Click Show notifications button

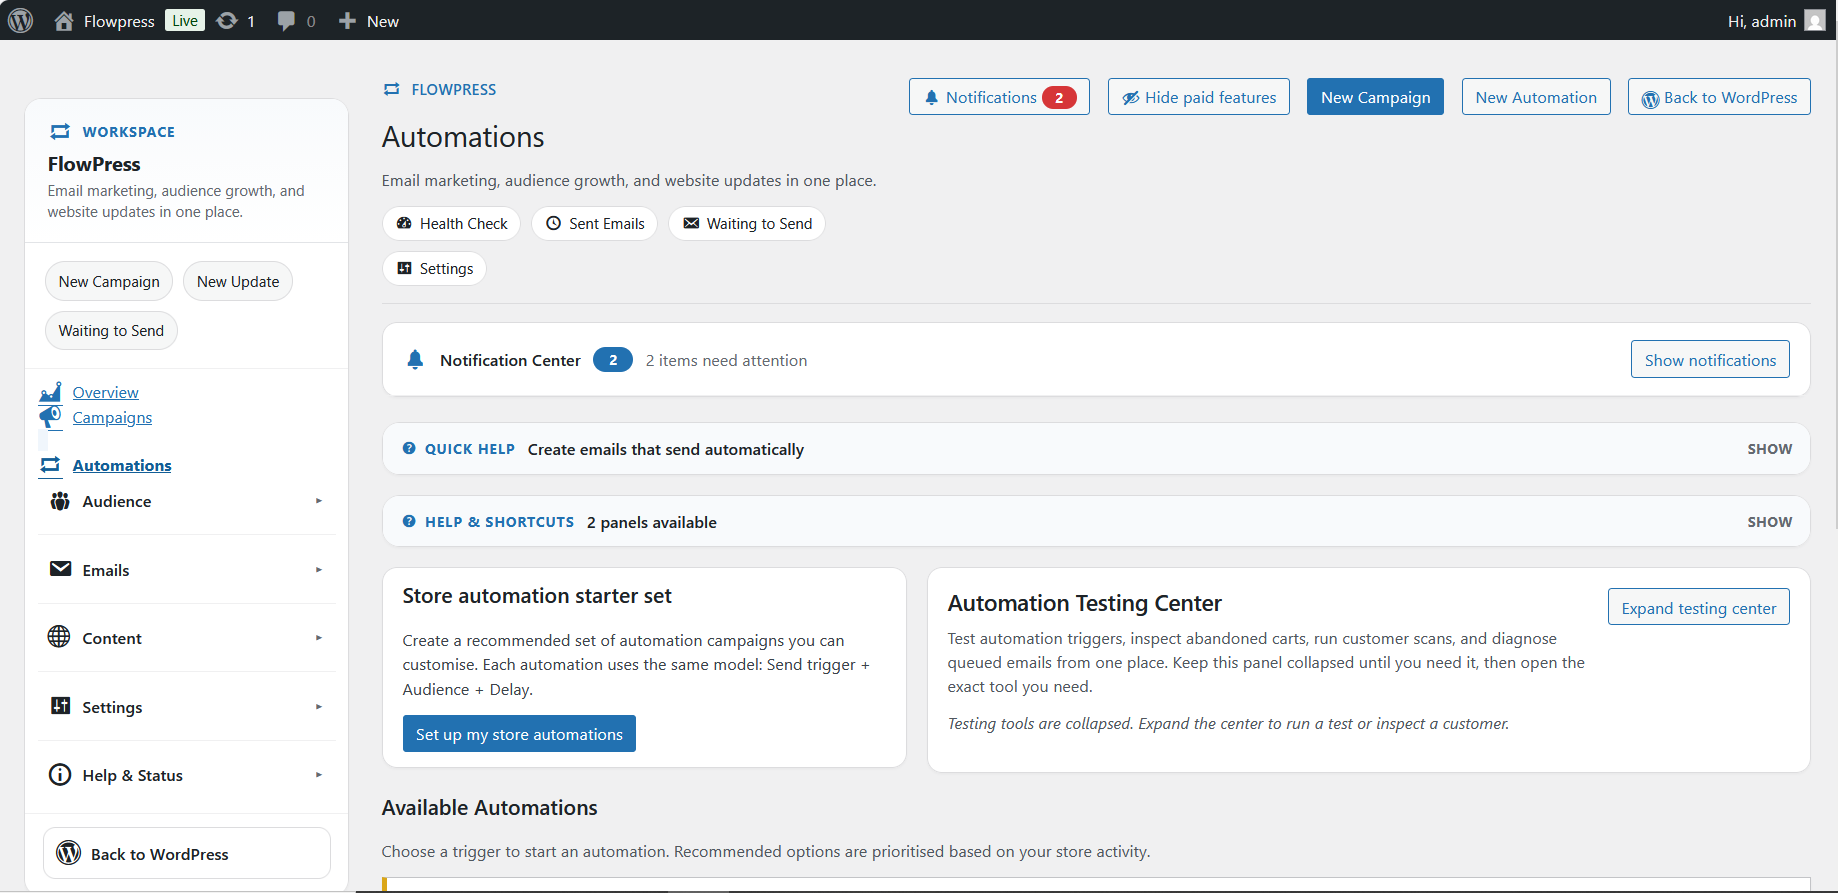coord(1710,360)
